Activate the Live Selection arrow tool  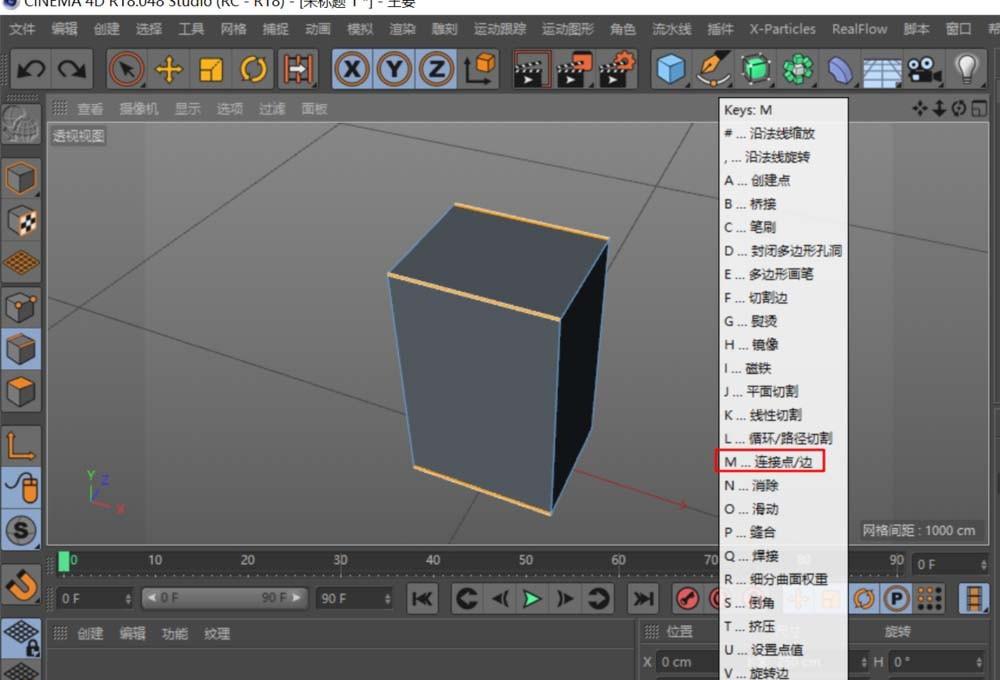(127, 68)
